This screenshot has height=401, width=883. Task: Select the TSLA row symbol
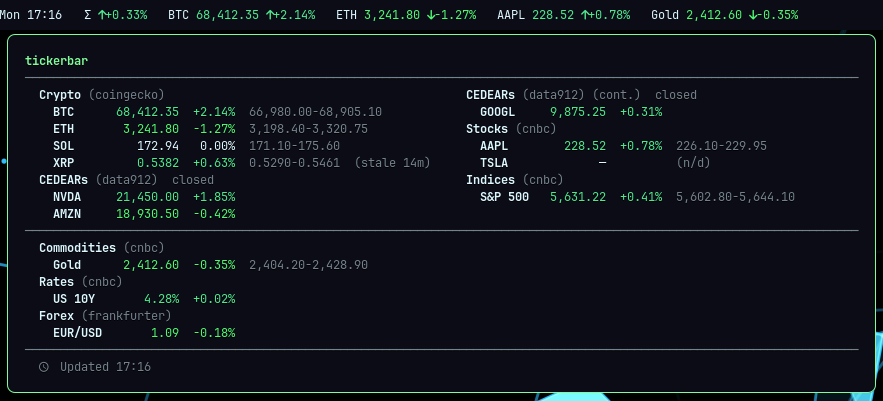coord(494,163)
